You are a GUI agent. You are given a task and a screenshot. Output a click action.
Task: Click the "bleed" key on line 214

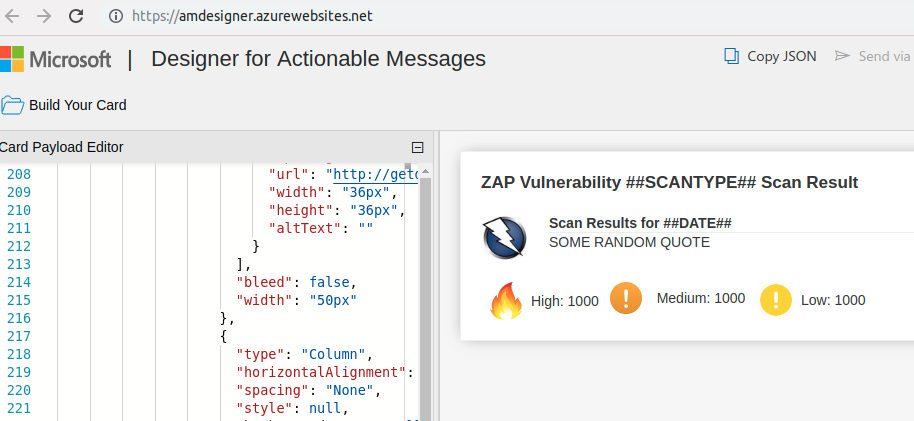click(263, 282)
